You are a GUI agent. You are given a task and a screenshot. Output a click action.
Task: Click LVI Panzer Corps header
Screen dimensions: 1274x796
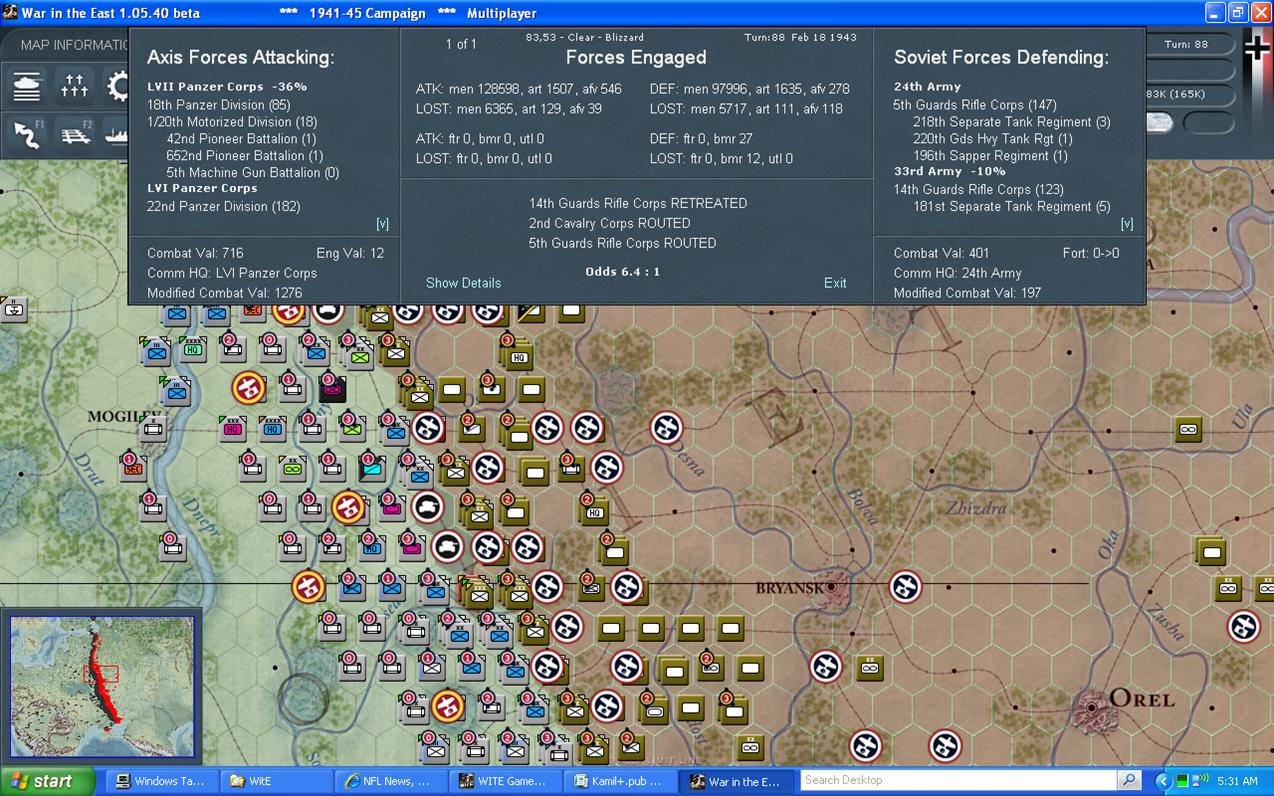click(x=202, y=188)
